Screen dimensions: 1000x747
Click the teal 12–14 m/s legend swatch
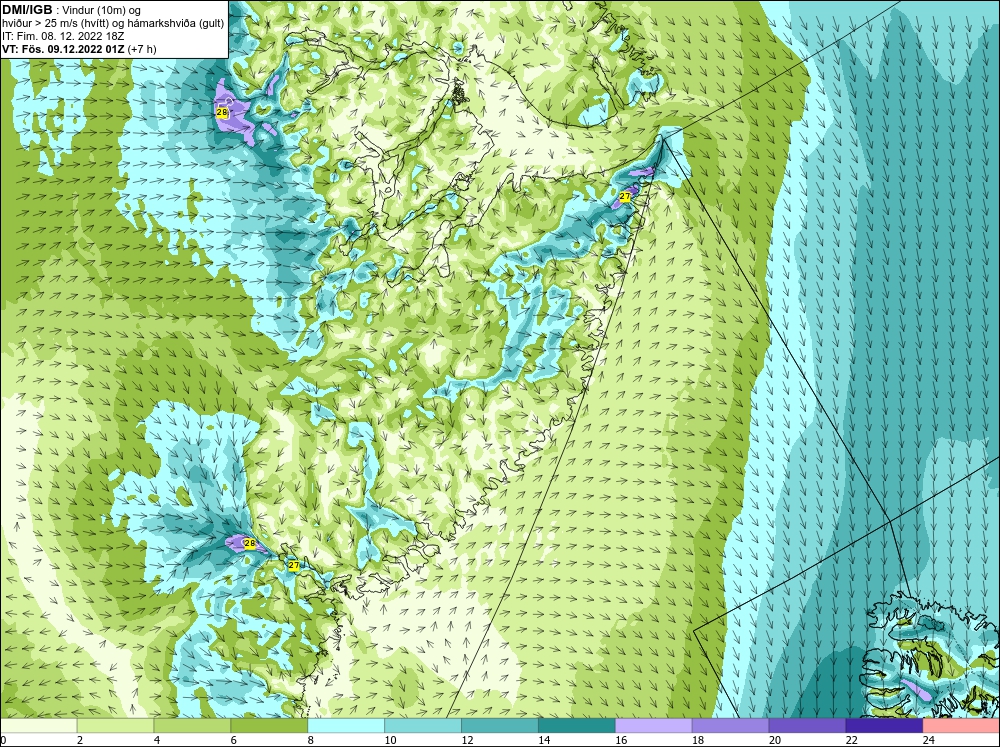pos(499,725)
